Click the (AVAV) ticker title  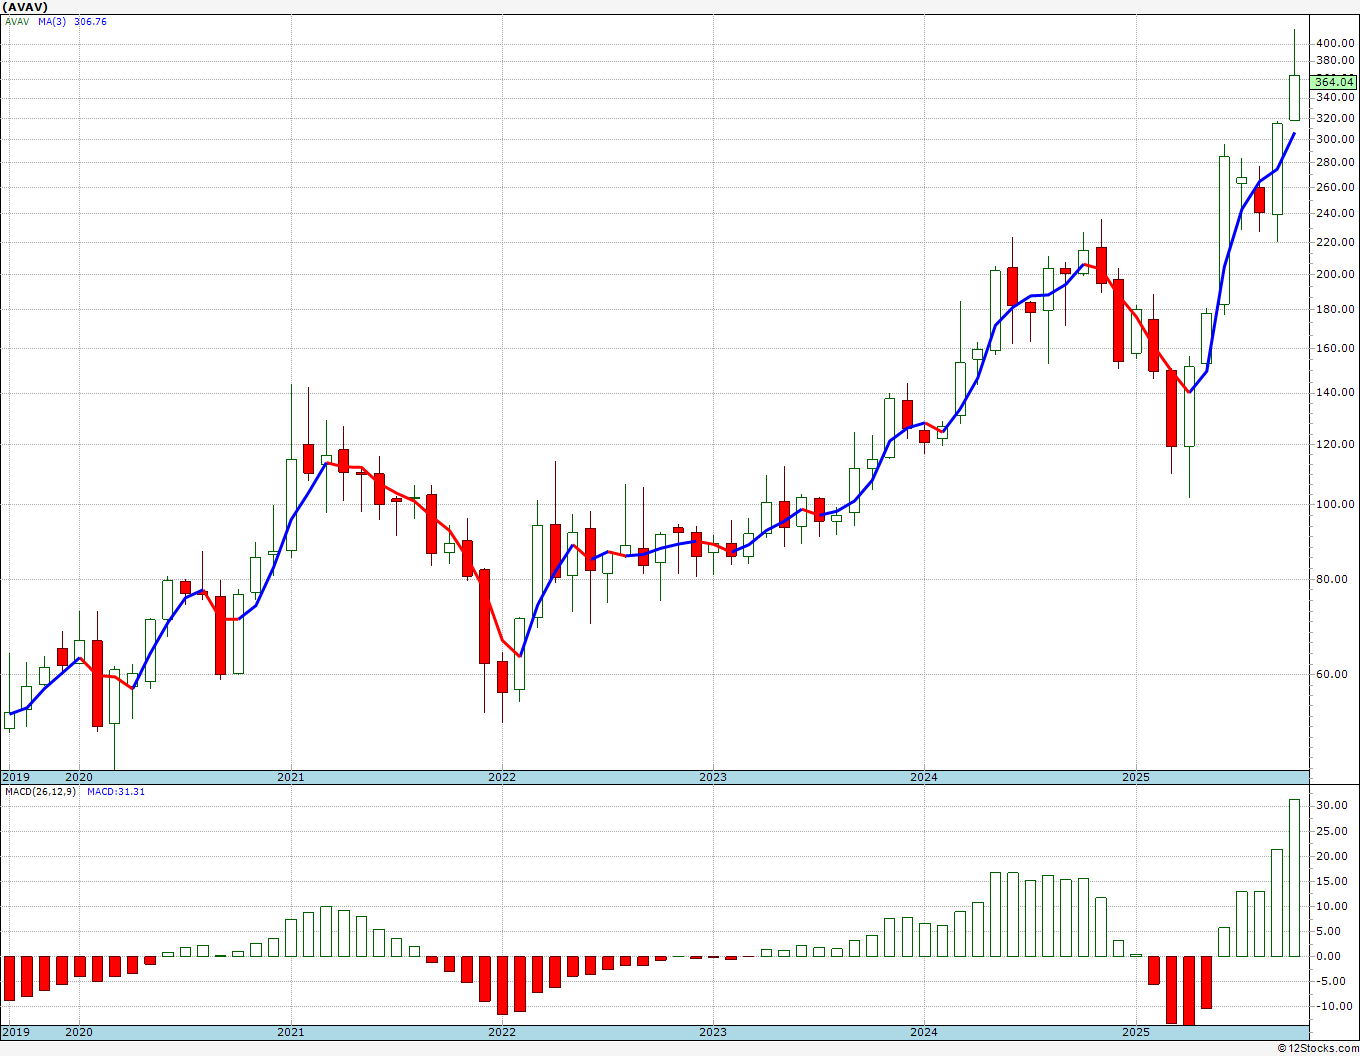pyautogui.click(x=24, y=7)
